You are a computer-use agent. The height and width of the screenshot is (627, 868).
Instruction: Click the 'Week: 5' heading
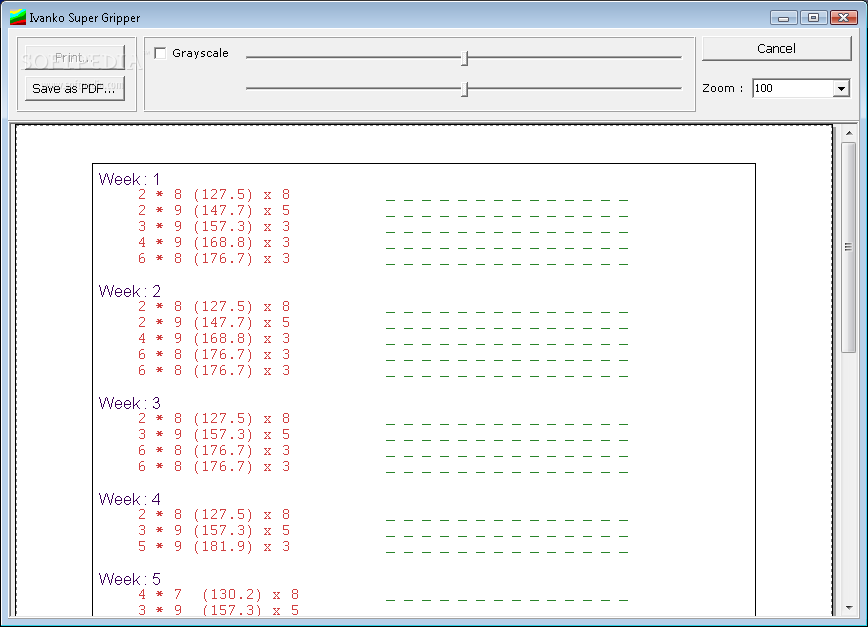tap(130, 579)
